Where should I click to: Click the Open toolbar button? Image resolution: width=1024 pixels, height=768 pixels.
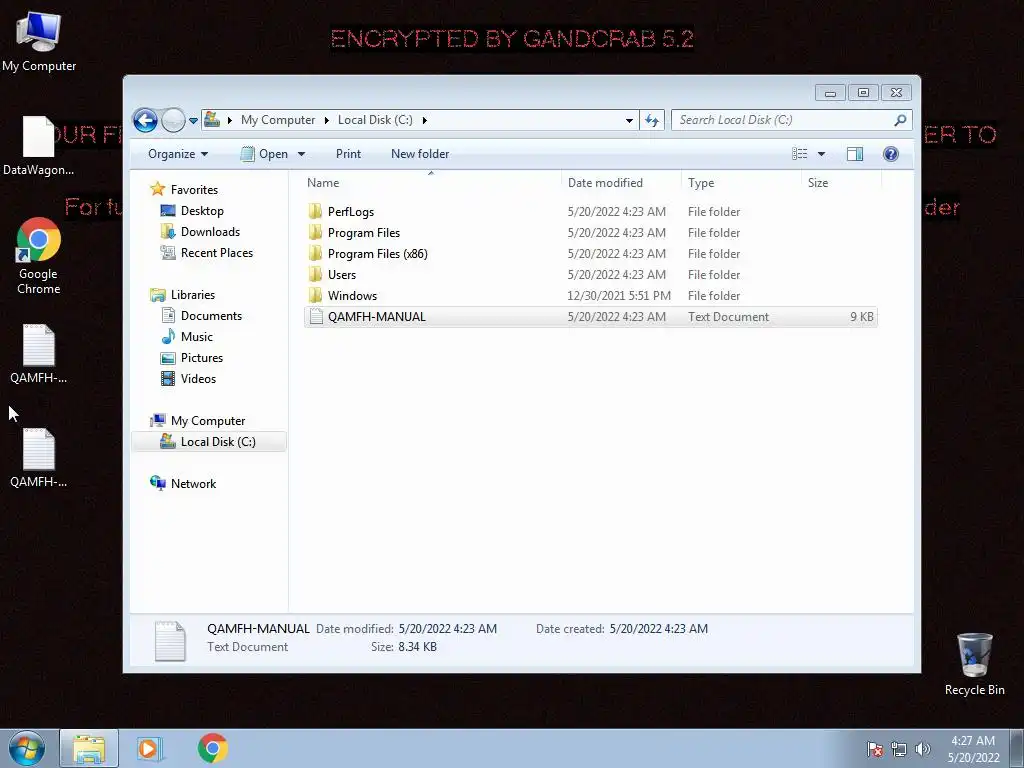(265, 154)
